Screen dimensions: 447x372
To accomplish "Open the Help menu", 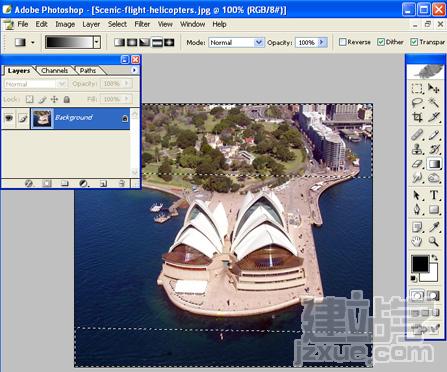I will point(219,24).
